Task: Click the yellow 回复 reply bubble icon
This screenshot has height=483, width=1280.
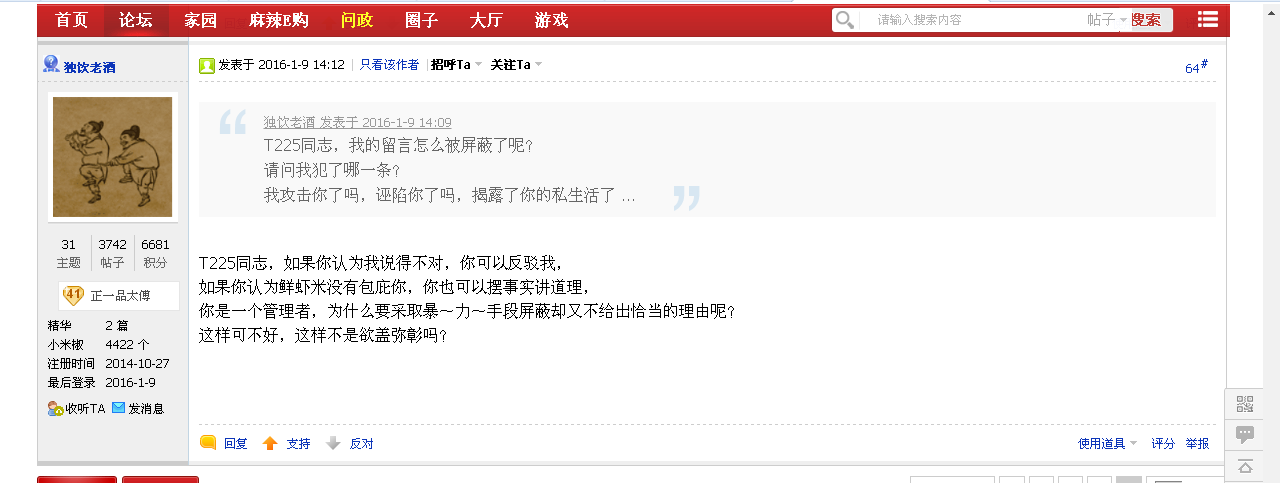Action: [208, 442]
